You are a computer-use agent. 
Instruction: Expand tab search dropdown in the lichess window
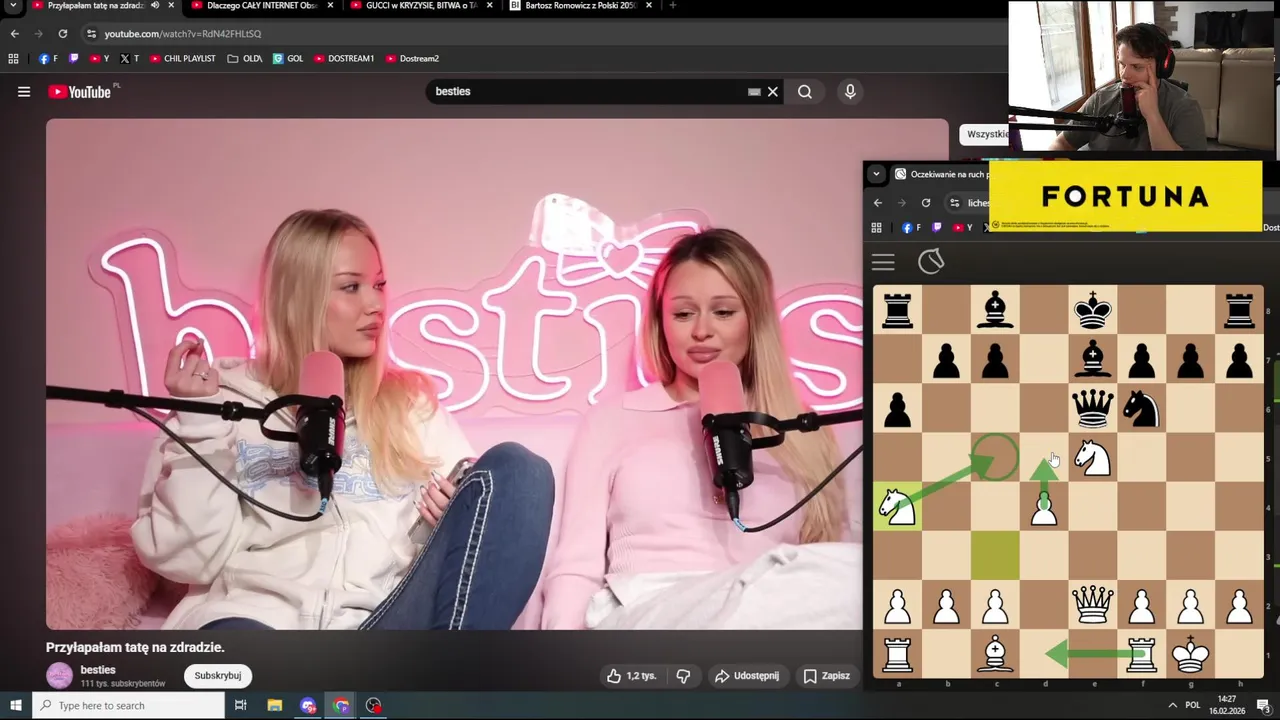(876, 174)
